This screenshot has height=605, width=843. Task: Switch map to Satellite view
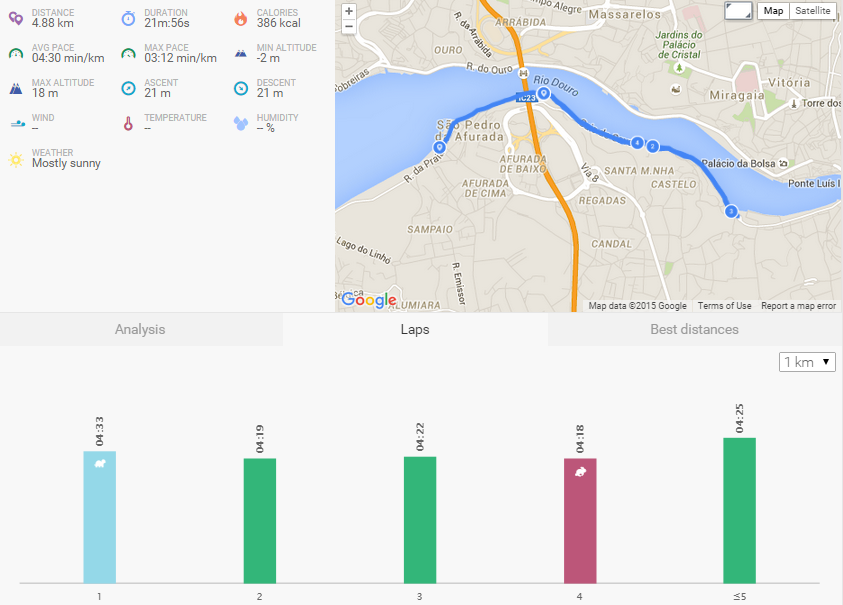click(x=812, y=11)
